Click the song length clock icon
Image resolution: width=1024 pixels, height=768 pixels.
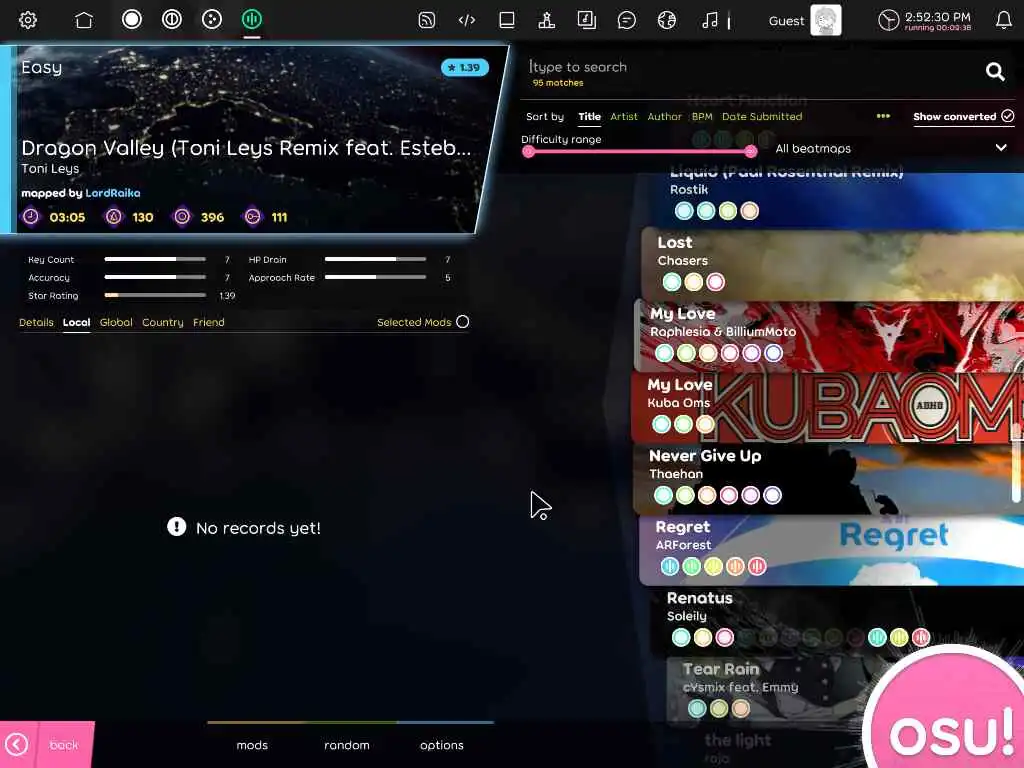(x=30, y=217)
